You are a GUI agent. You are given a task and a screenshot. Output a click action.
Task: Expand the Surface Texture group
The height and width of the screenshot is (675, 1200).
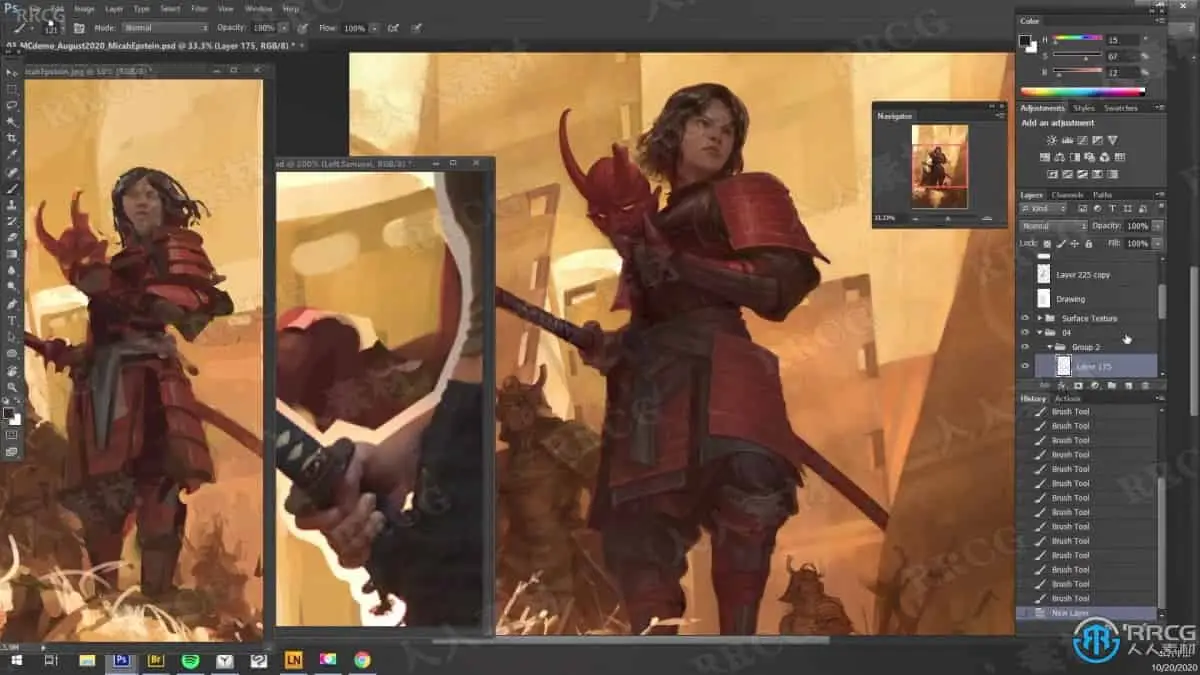coord(1040,318)
